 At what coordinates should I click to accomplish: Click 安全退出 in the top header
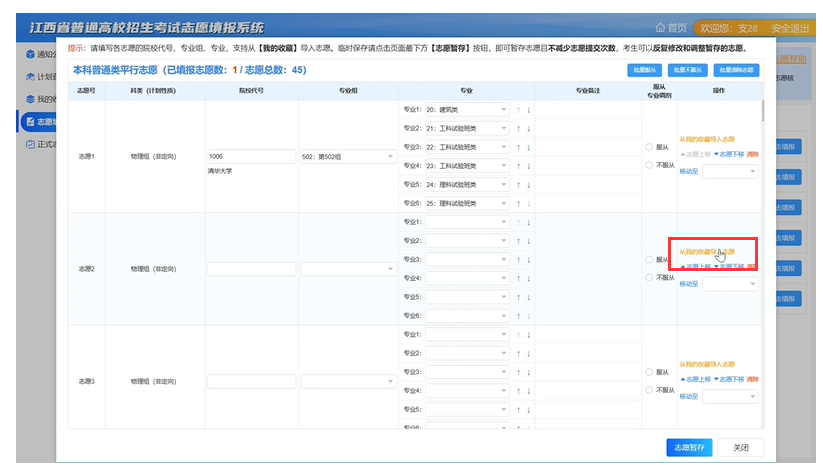click(x=790, y=27)
